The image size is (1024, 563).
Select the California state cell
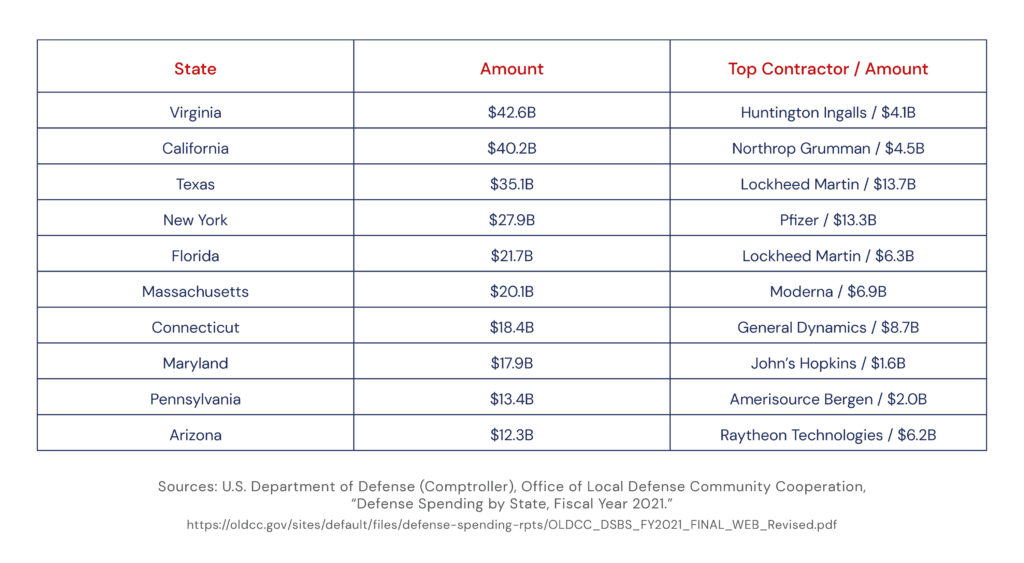coord(195,148)
